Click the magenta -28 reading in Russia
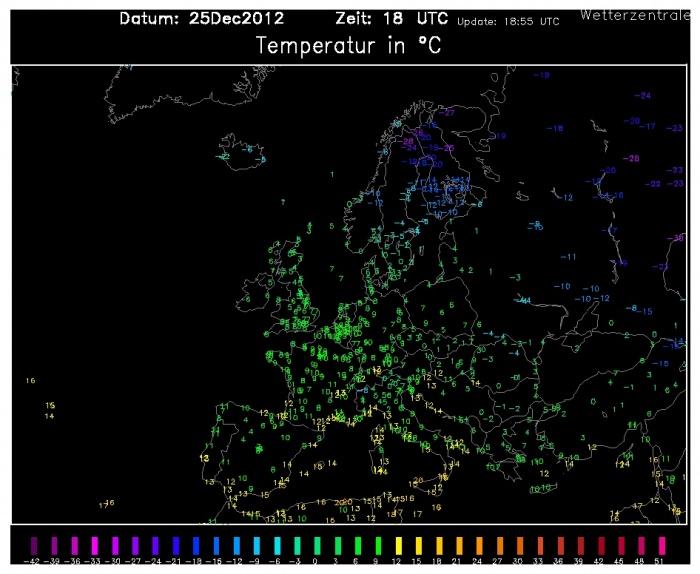Image resolution: width=700 pixels, height=574 pixels. 631,159
